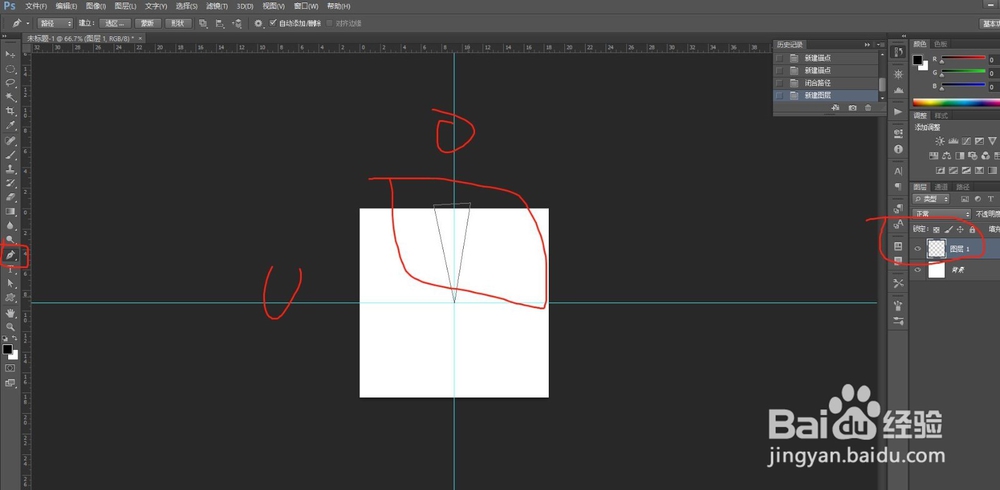Toggle 自动添加/删除 checkbox

[273, 23]
